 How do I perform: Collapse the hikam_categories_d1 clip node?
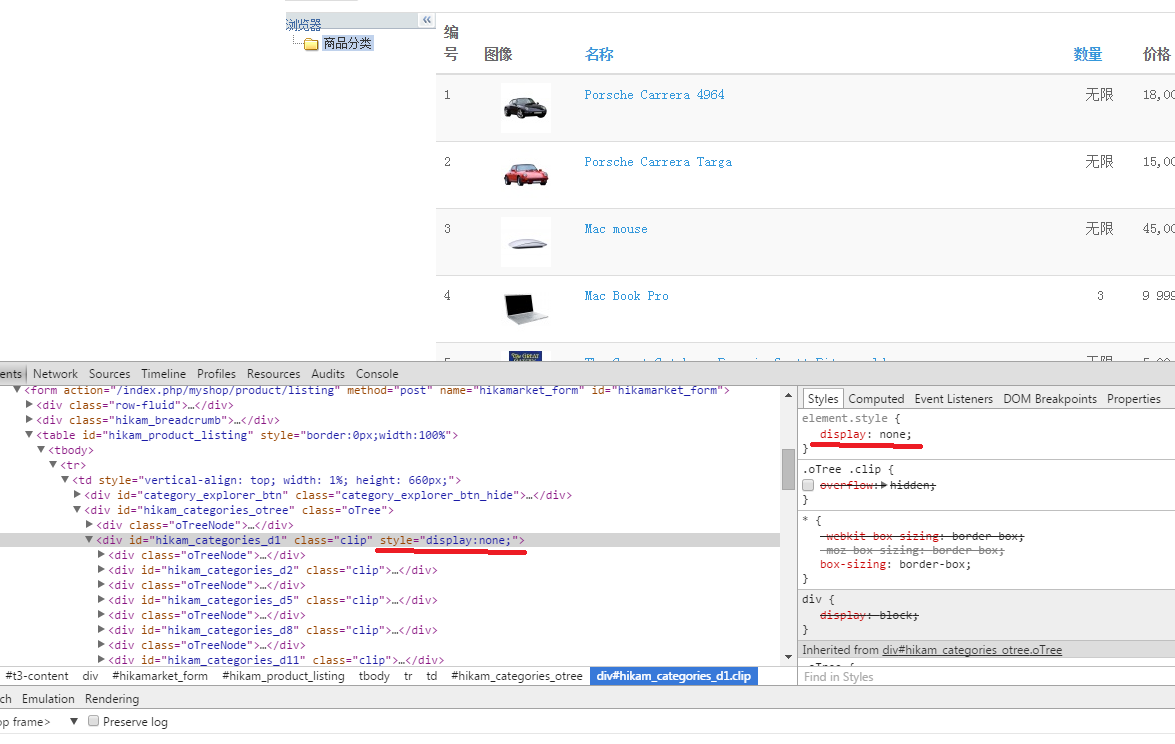pos(89,539)
